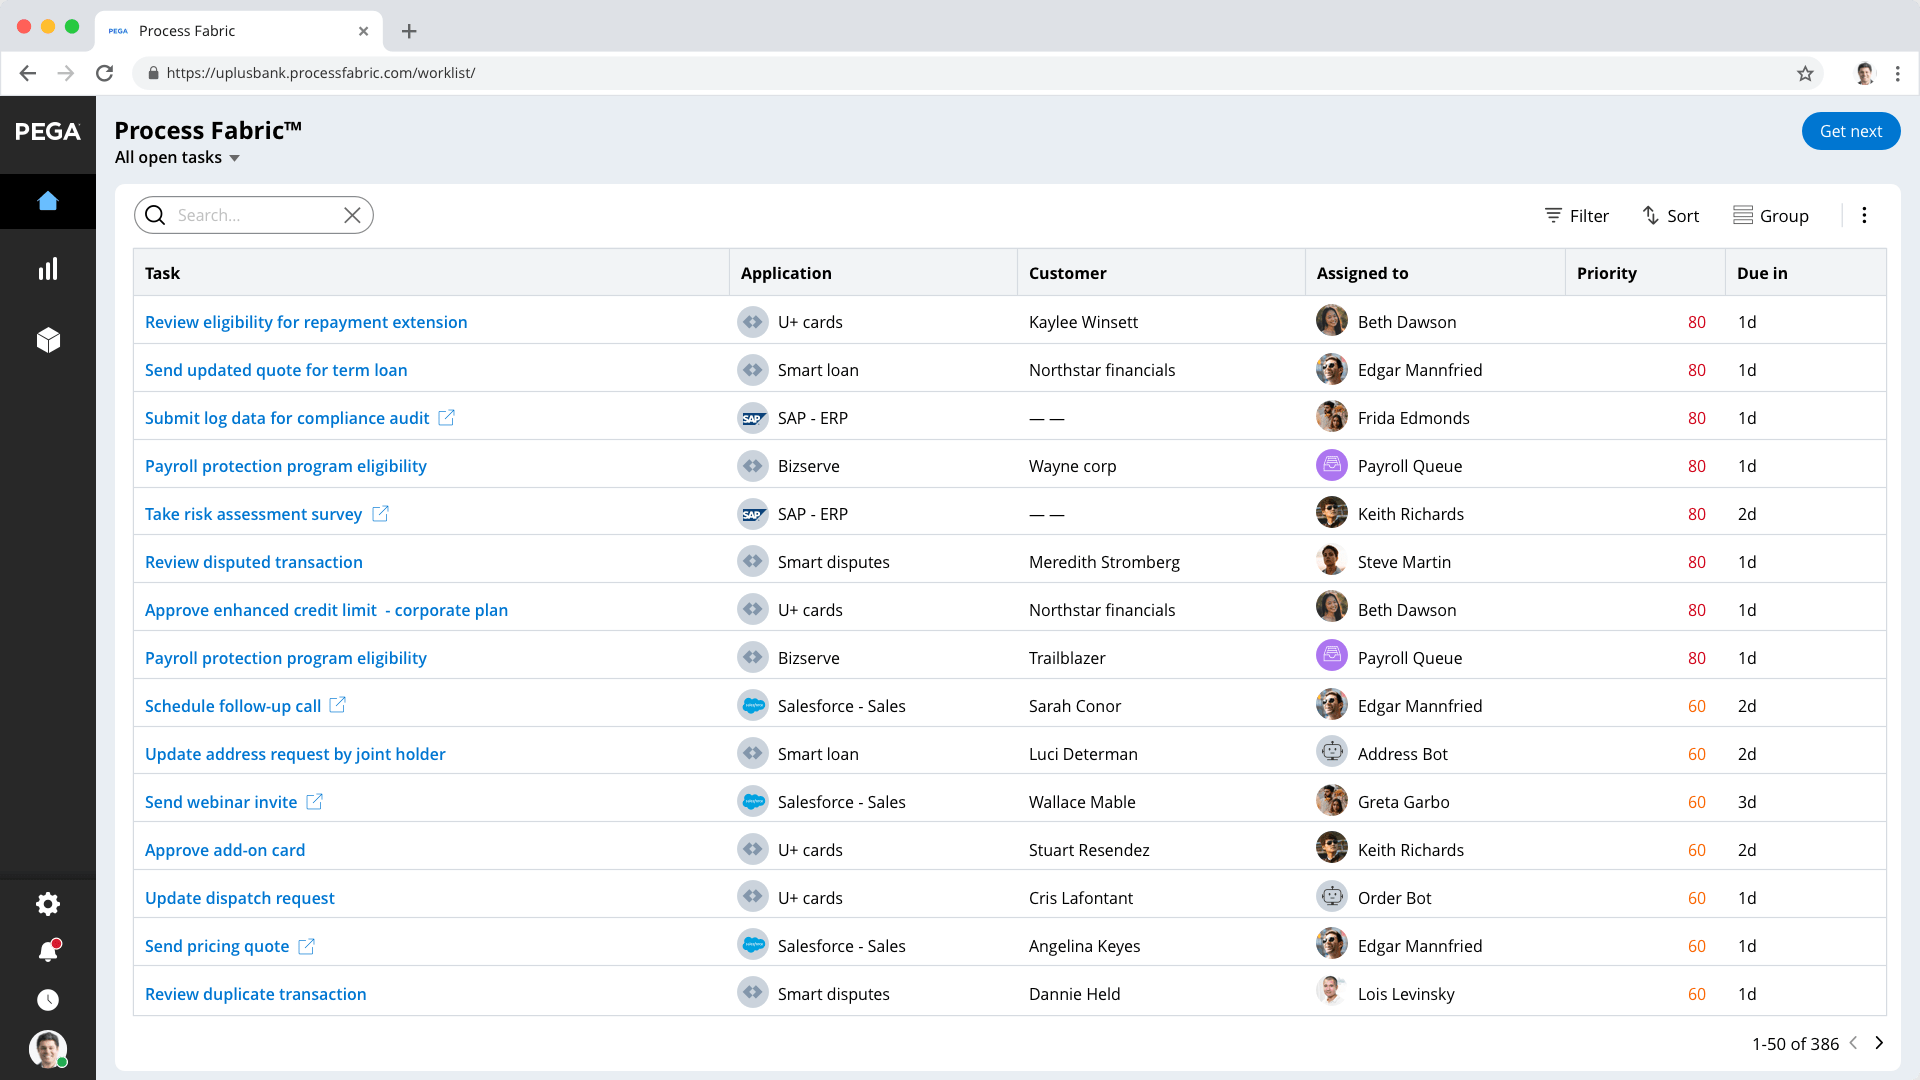This screenshot has height=1080, width=1920.
Task: Open the three-dot table options menu
Action: tap(1864, 215)
